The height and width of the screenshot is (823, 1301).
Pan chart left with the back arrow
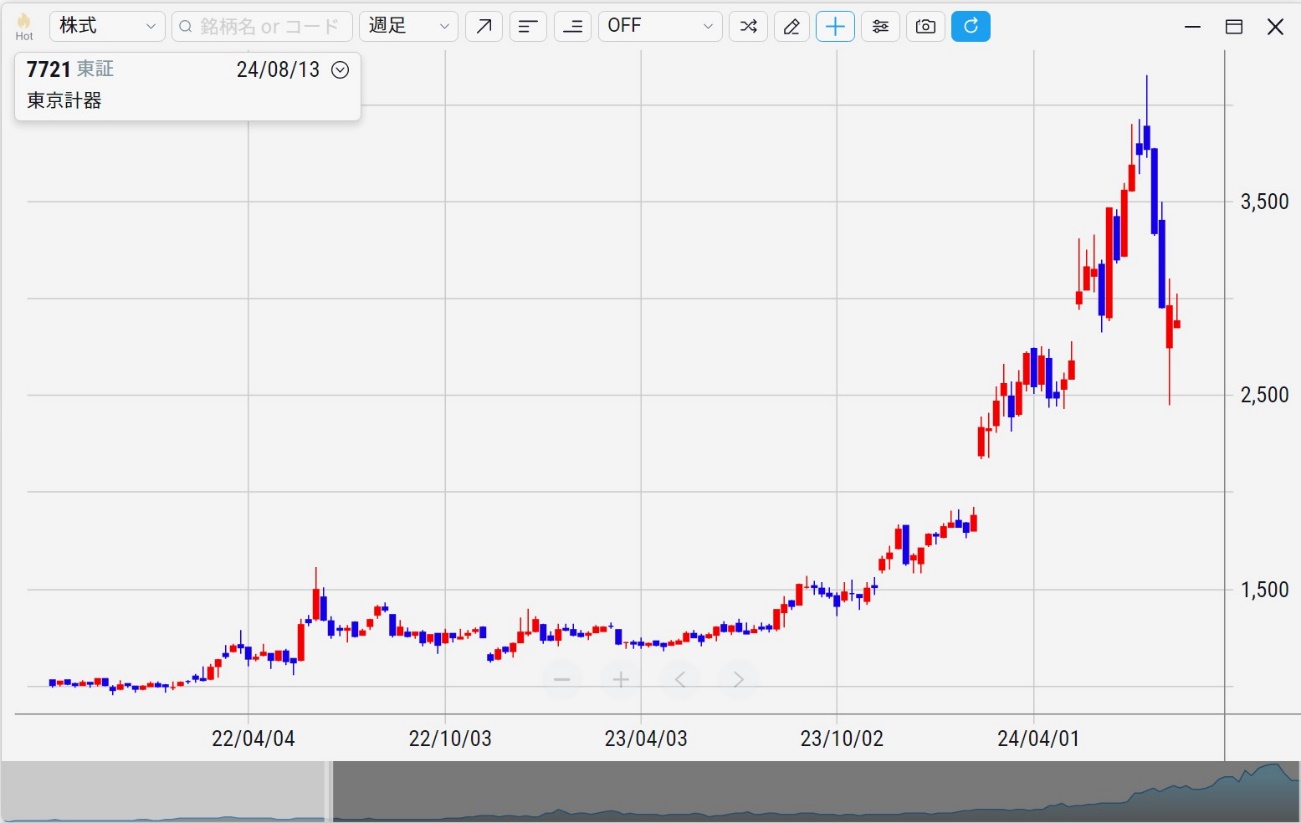tap(680, 680)
